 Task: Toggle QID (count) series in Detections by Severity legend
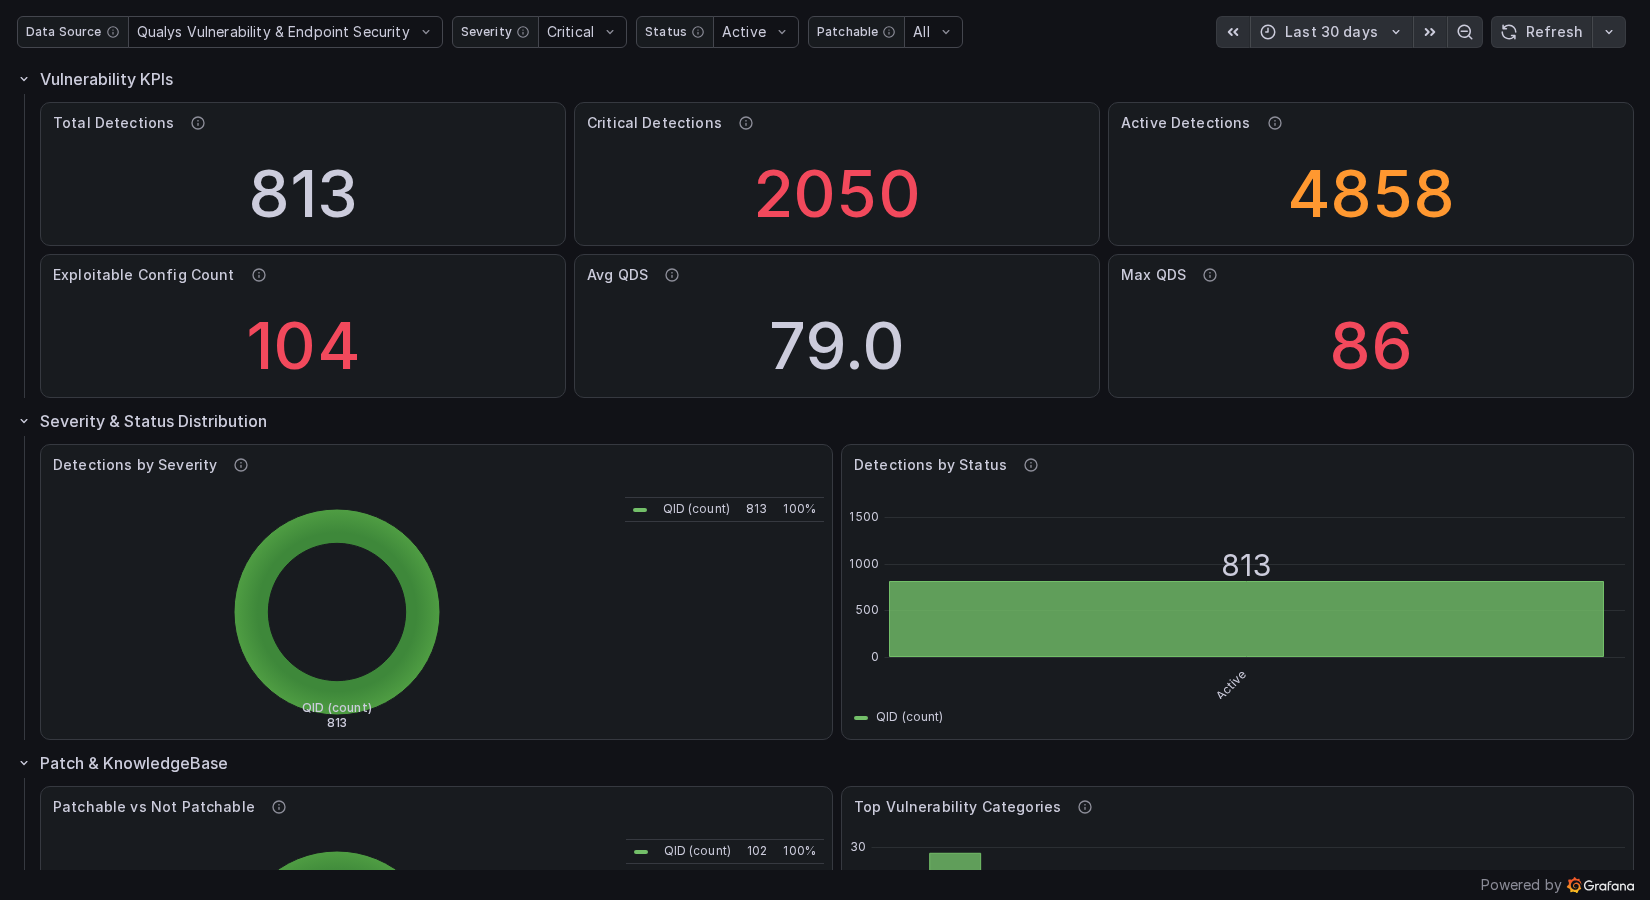pos(696,509)
